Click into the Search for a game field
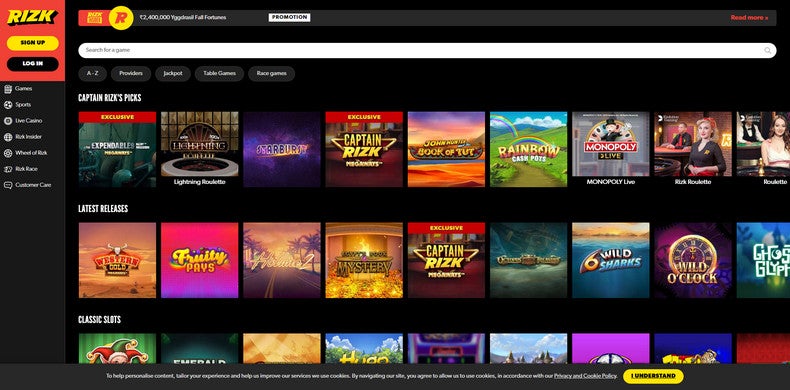 (427, 50)
